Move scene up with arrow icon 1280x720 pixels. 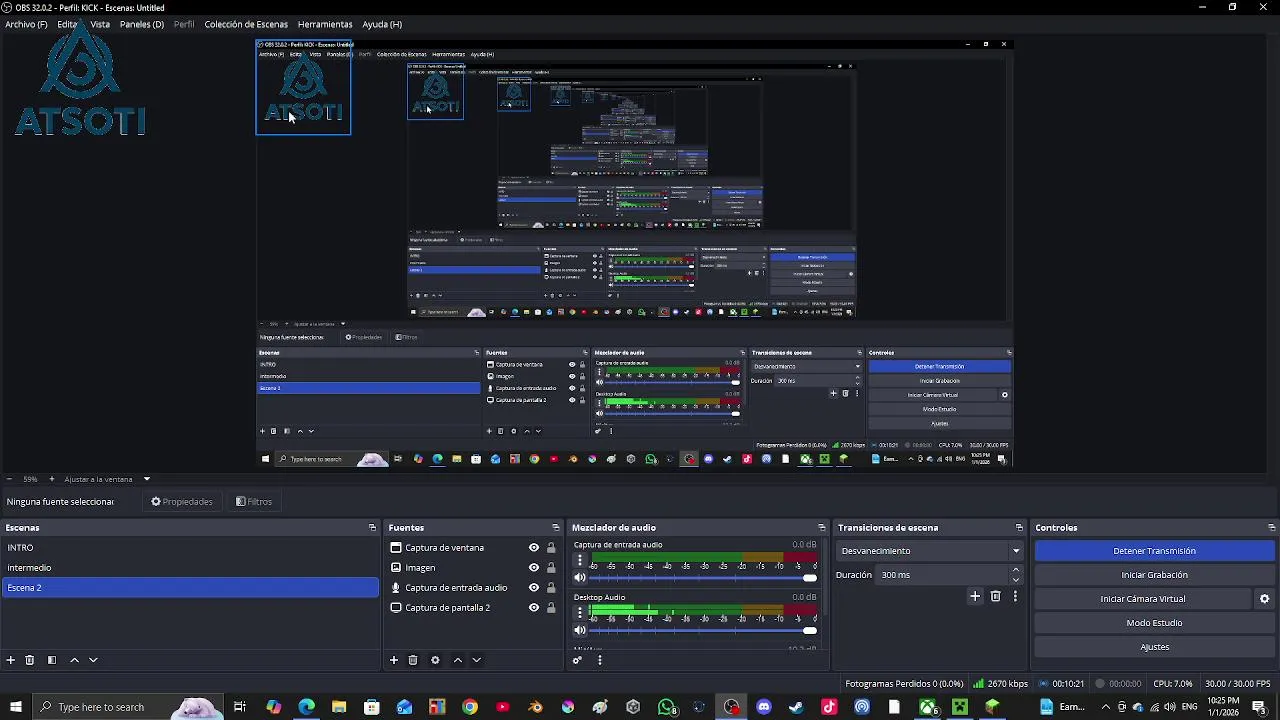[x=74, y=660]
